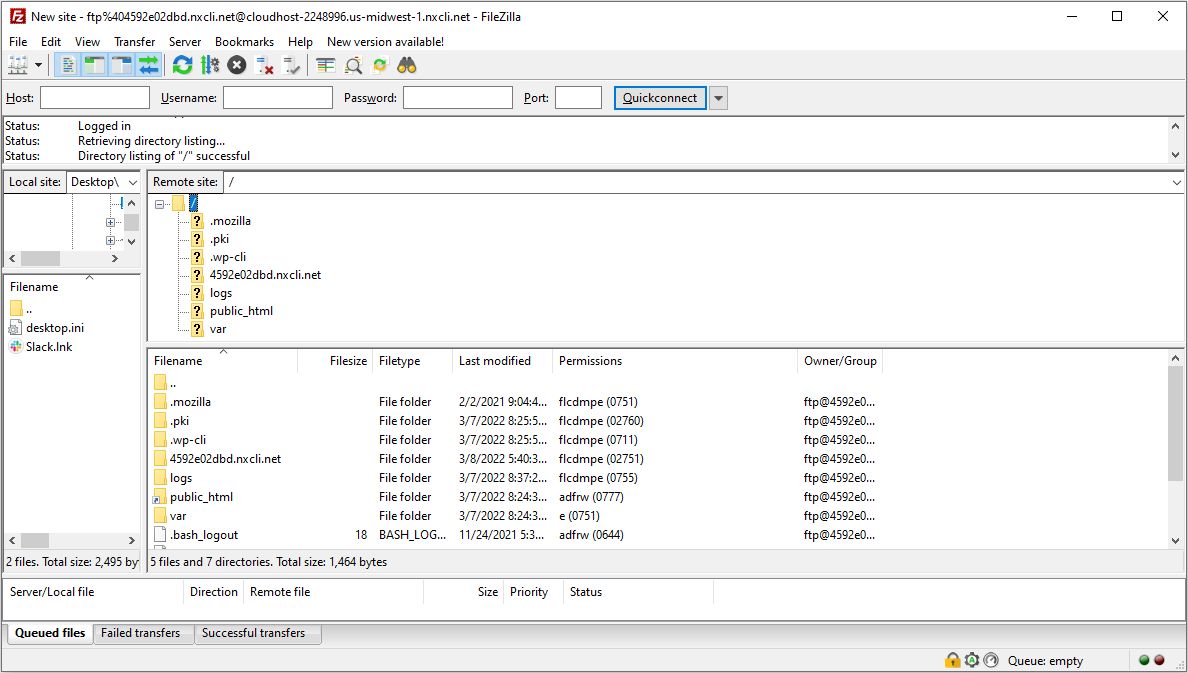Toggle the message log display
This screenshot has width=1188, height=673.
click(x=67, y=66)
